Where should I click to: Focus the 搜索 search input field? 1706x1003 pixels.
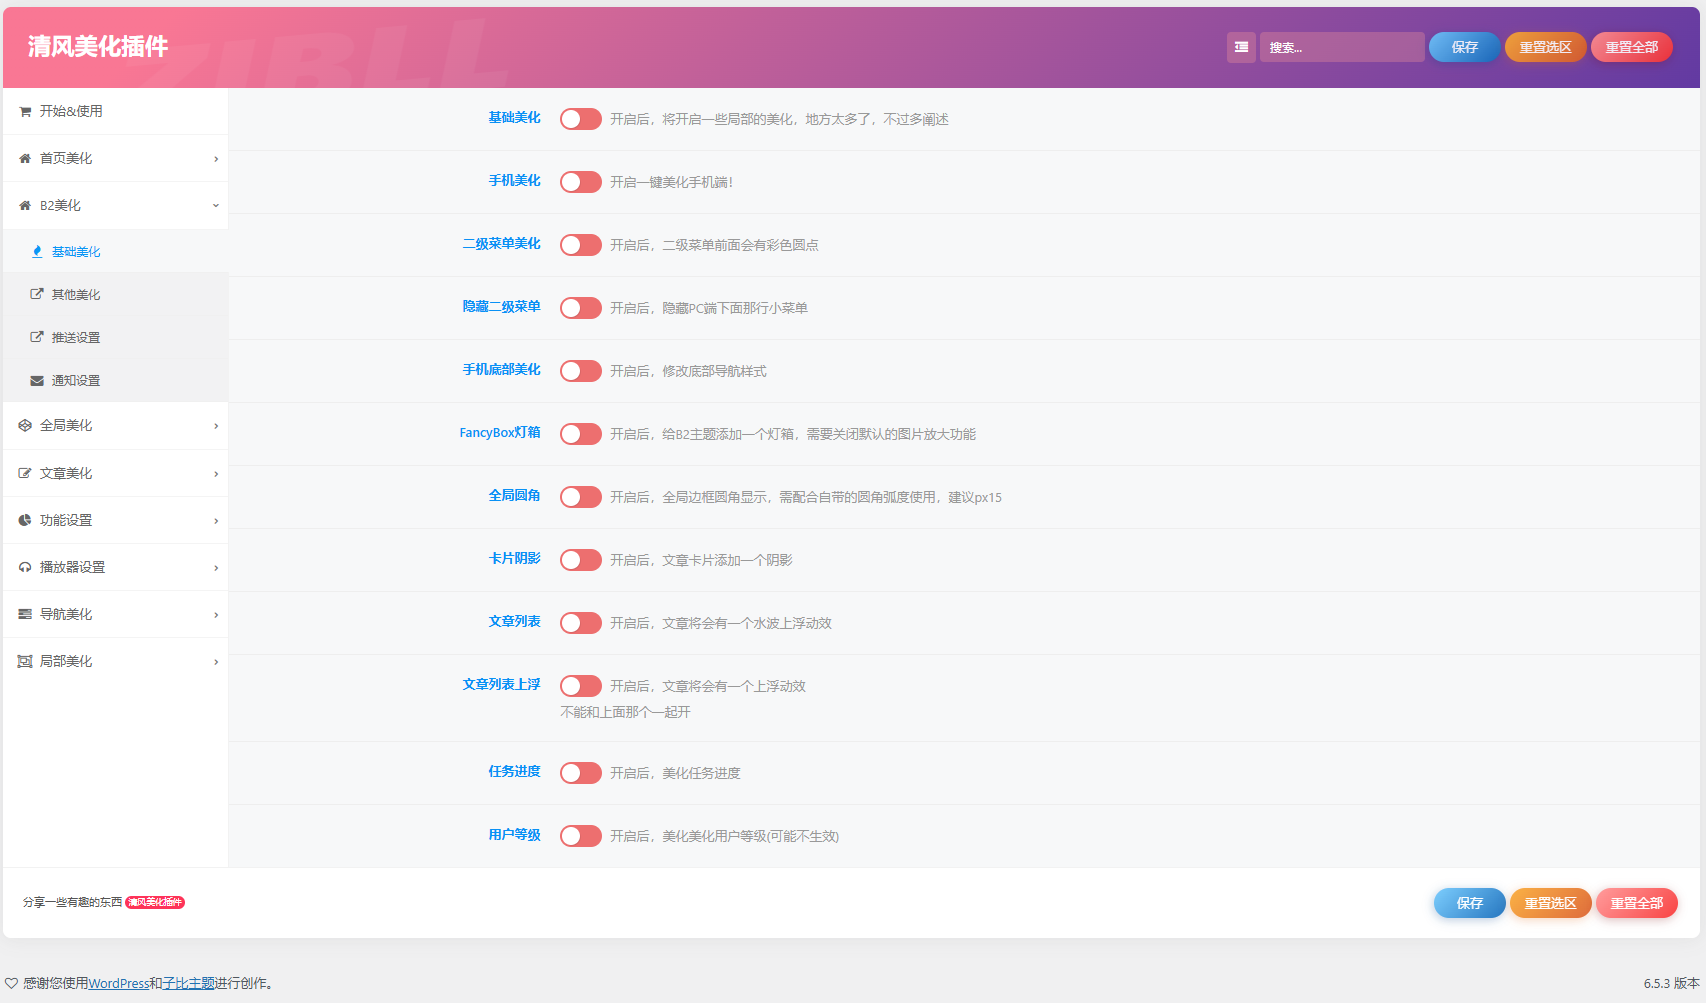pos(1341,47)
